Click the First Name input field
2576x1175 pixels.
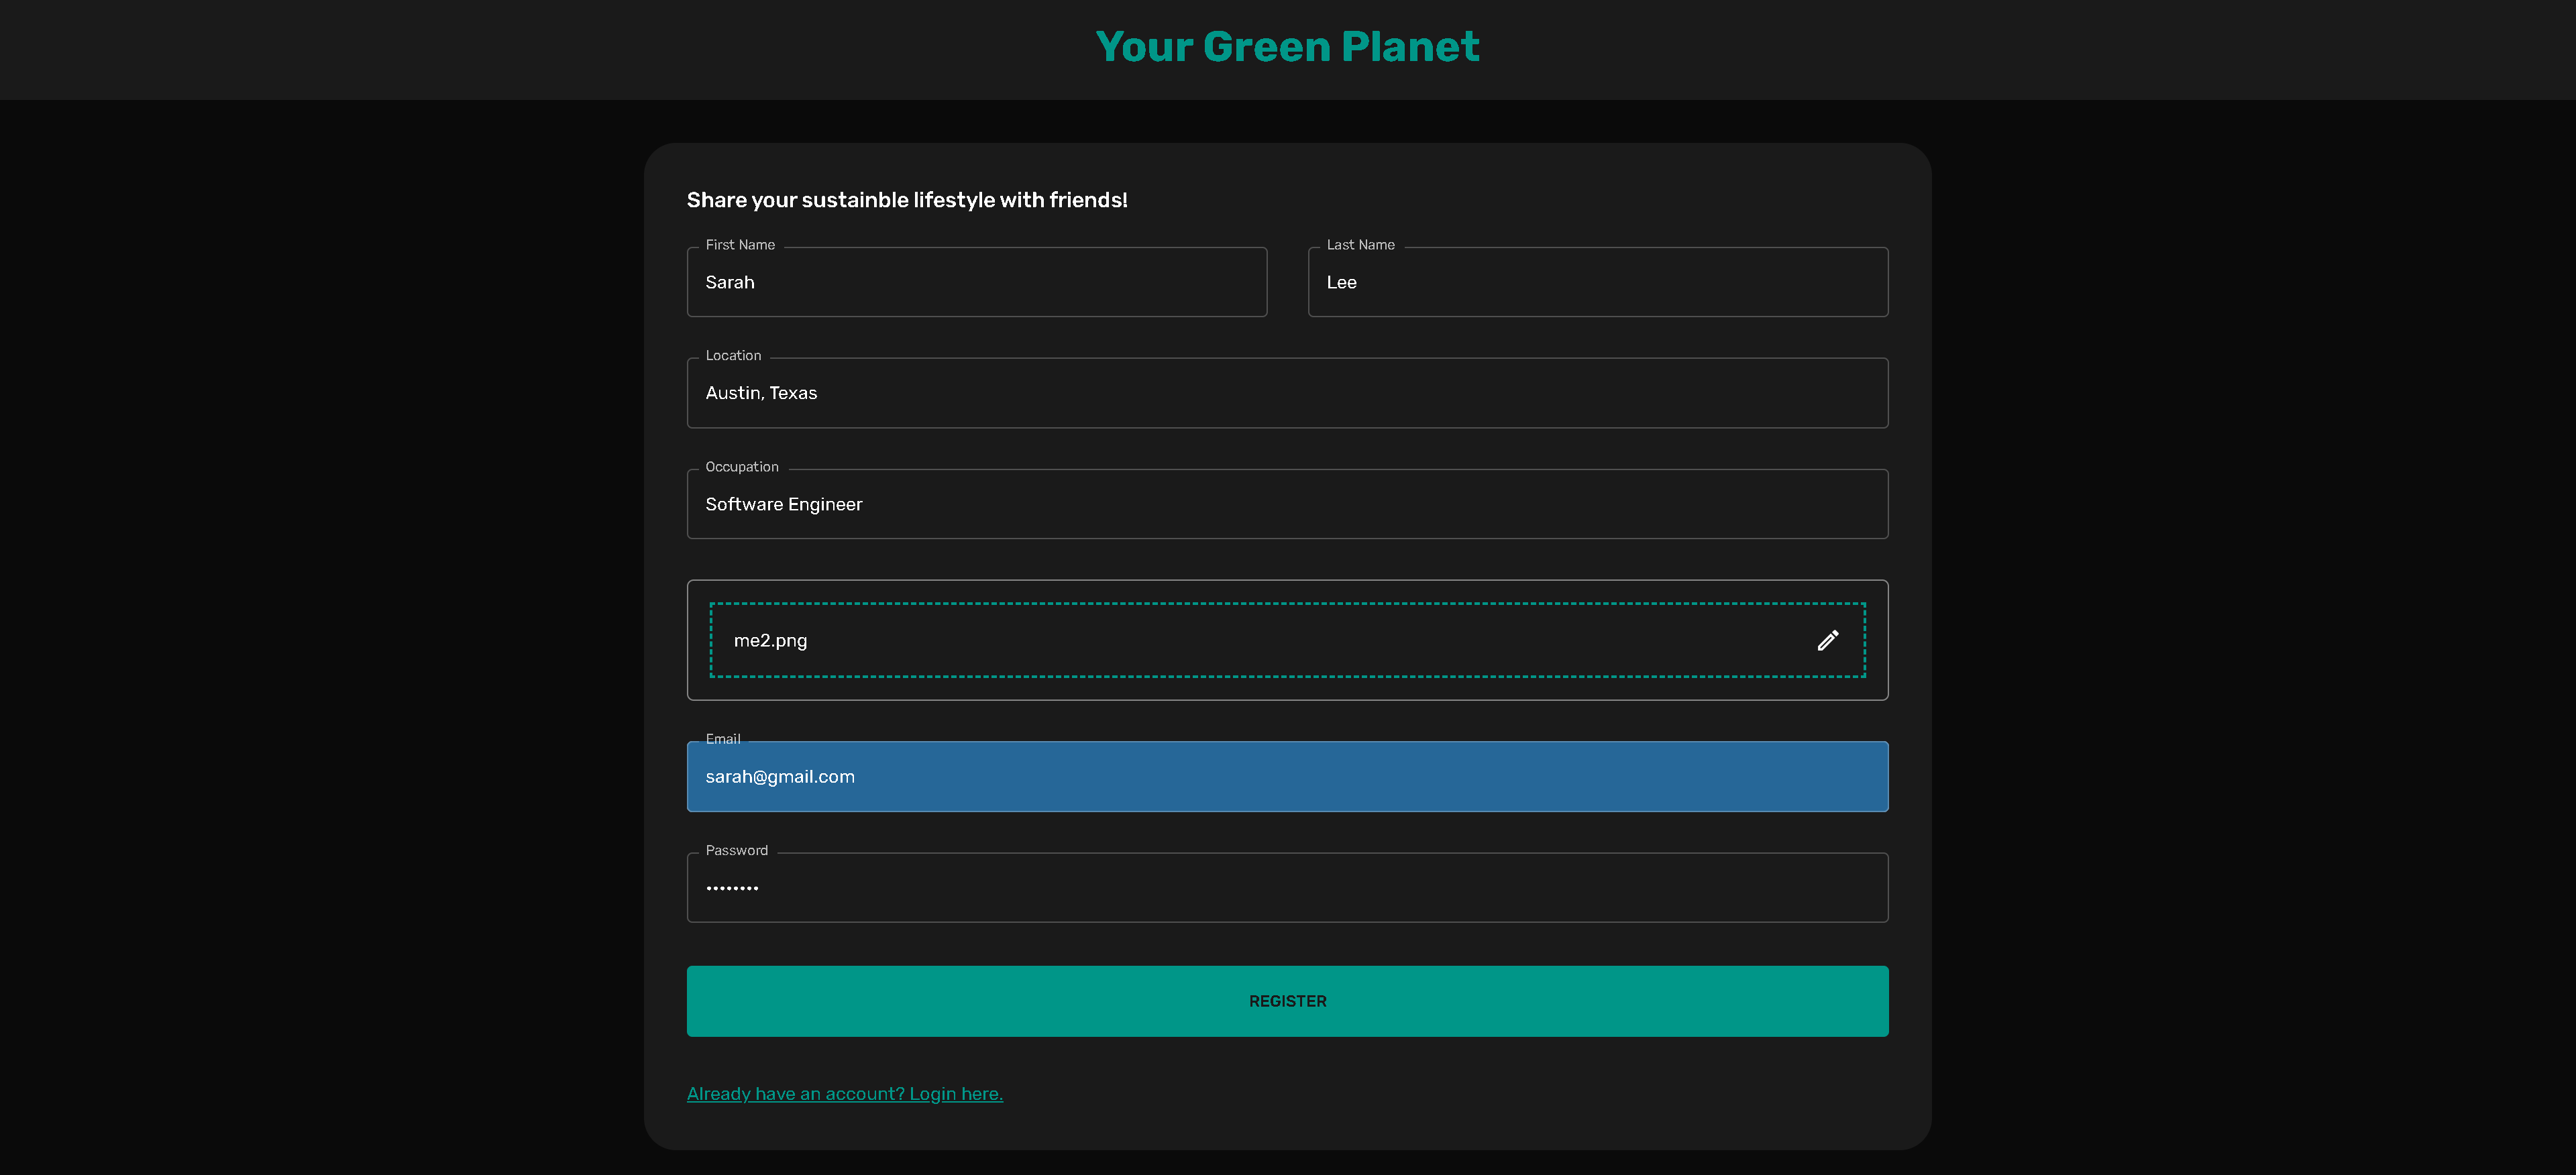click(x=976, y=283)
